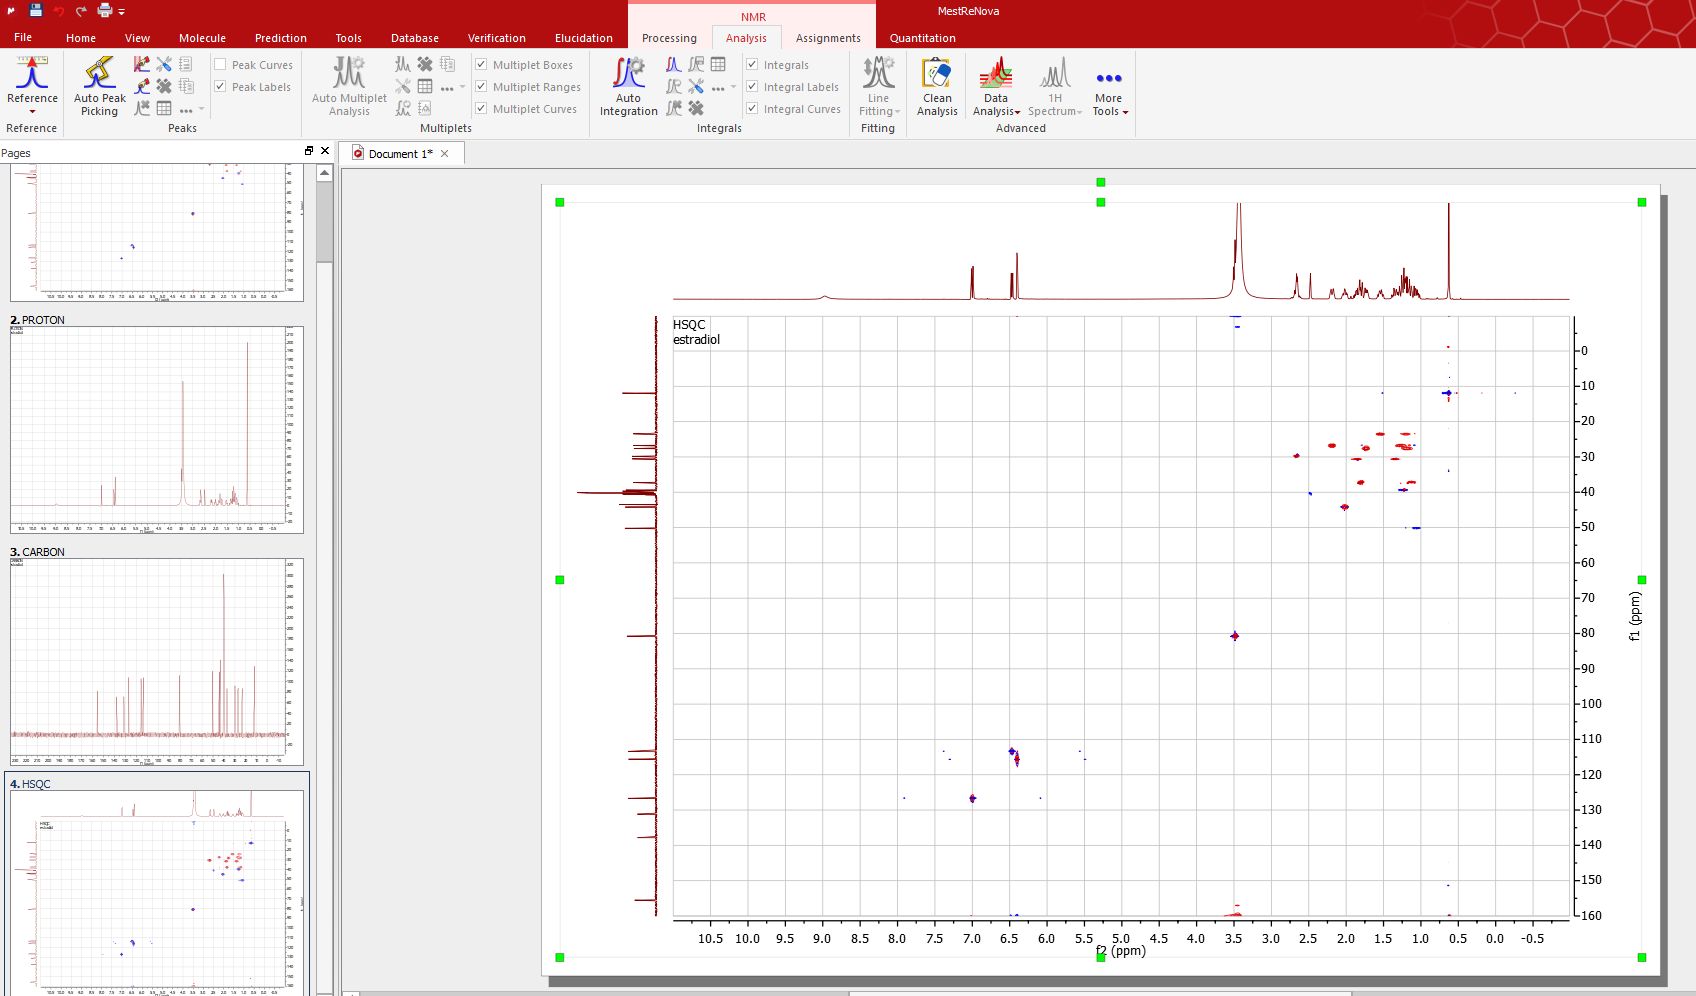Click the Pages panel scroll-up arrow
The image size is (1696, 996).
[x=325, y=173]
